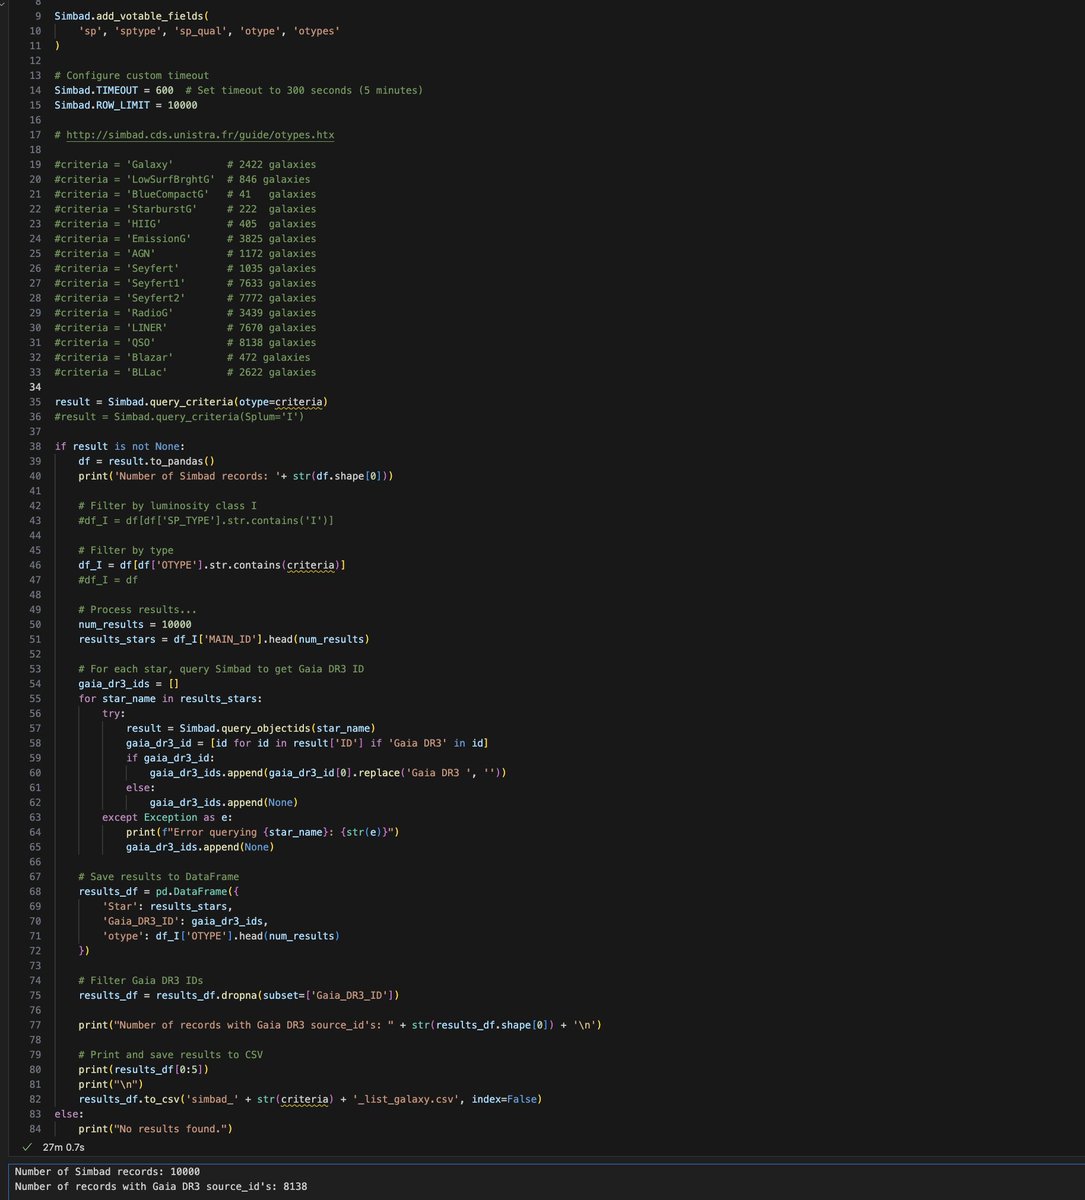Click the 'except Exception as e:' line
The height and width of the screenshot is (1200, 1085).
tap(167, 817)
